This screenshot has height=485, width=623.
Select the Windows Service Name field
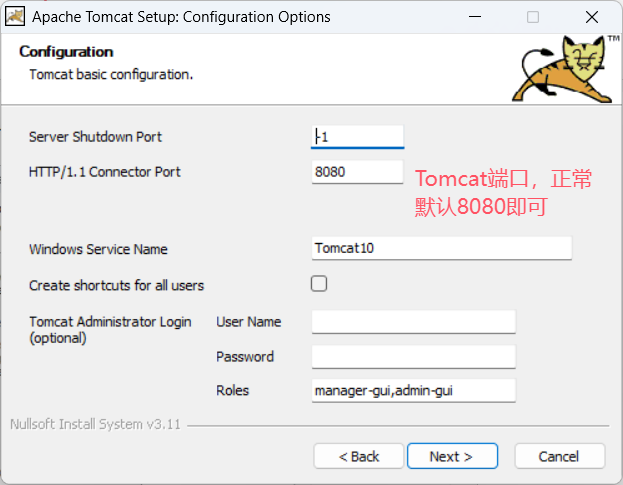click(x=441, y=248)
